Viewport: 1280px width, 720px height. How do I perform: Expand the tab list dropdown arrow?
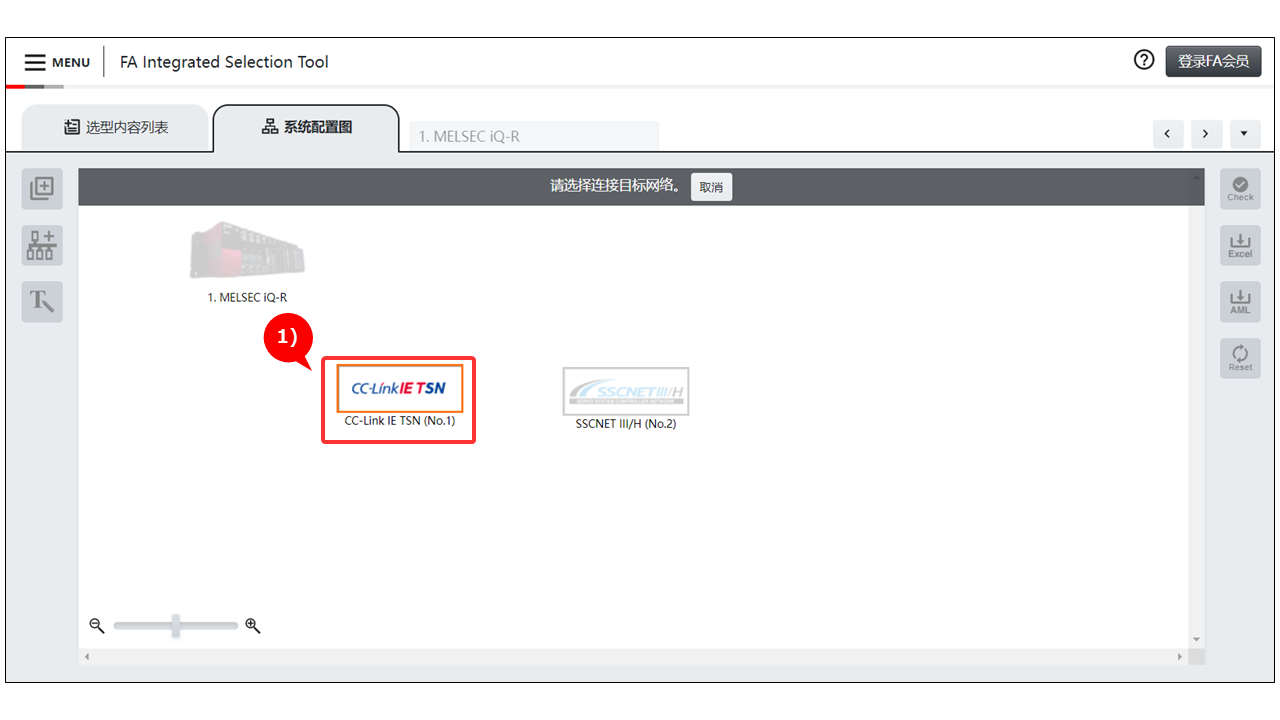[1245, 134]
